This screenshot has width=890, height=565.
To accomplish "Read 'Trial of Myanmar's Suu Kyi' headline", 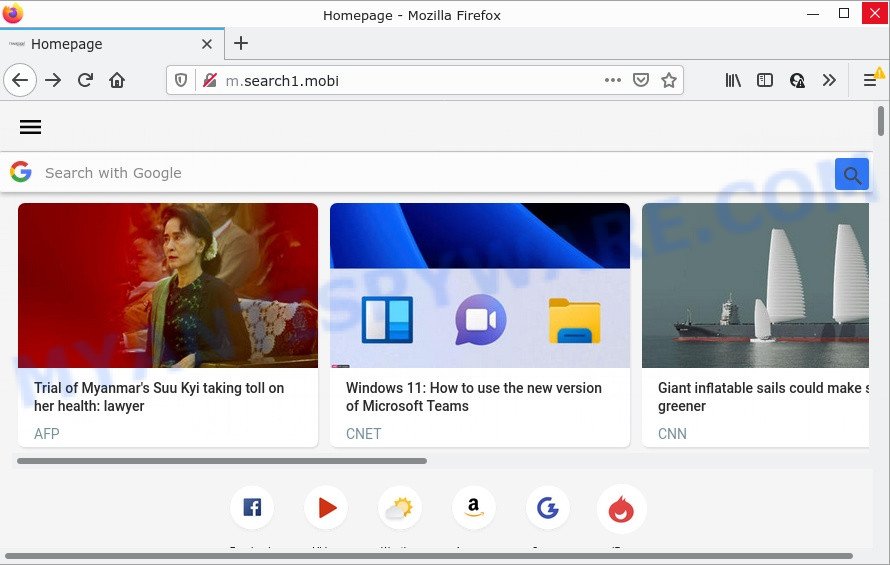I will pos(159,397).
